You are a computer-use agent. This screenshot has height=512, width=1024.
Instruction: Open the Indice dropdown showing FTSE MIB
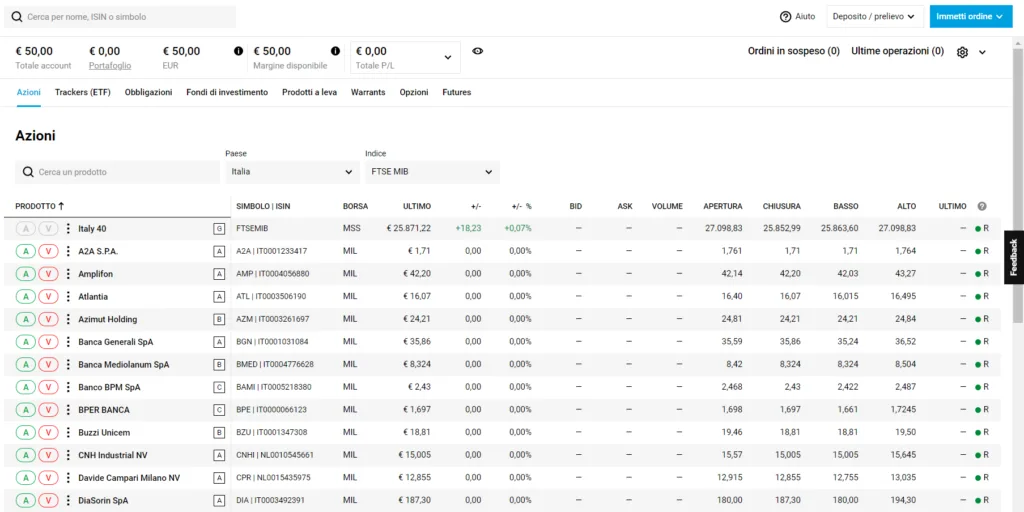[x=432, y=172]
